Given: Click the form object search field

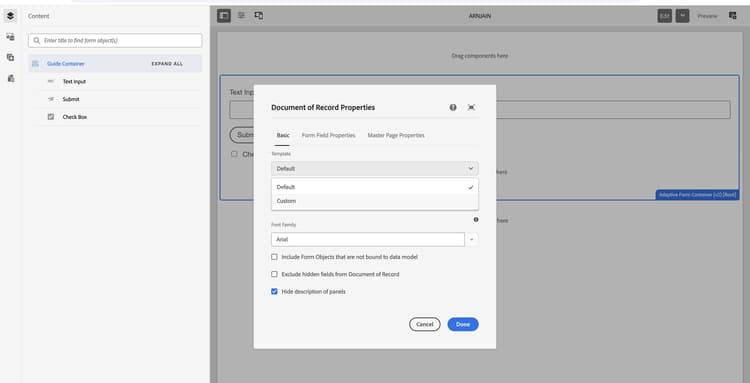Looking at the screenshot, I should pyautogui.click(x=115, y=41).
